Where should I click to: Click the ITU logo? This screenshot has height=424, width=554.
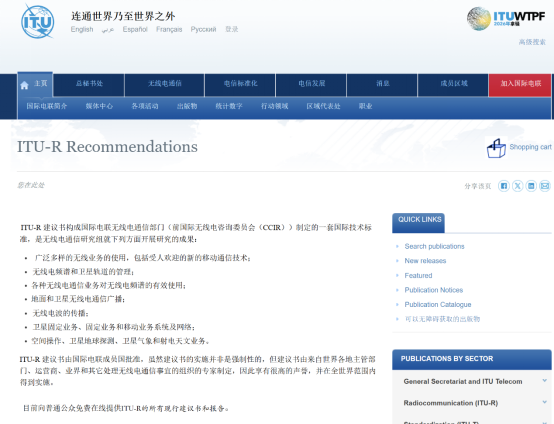coord(37,21)
